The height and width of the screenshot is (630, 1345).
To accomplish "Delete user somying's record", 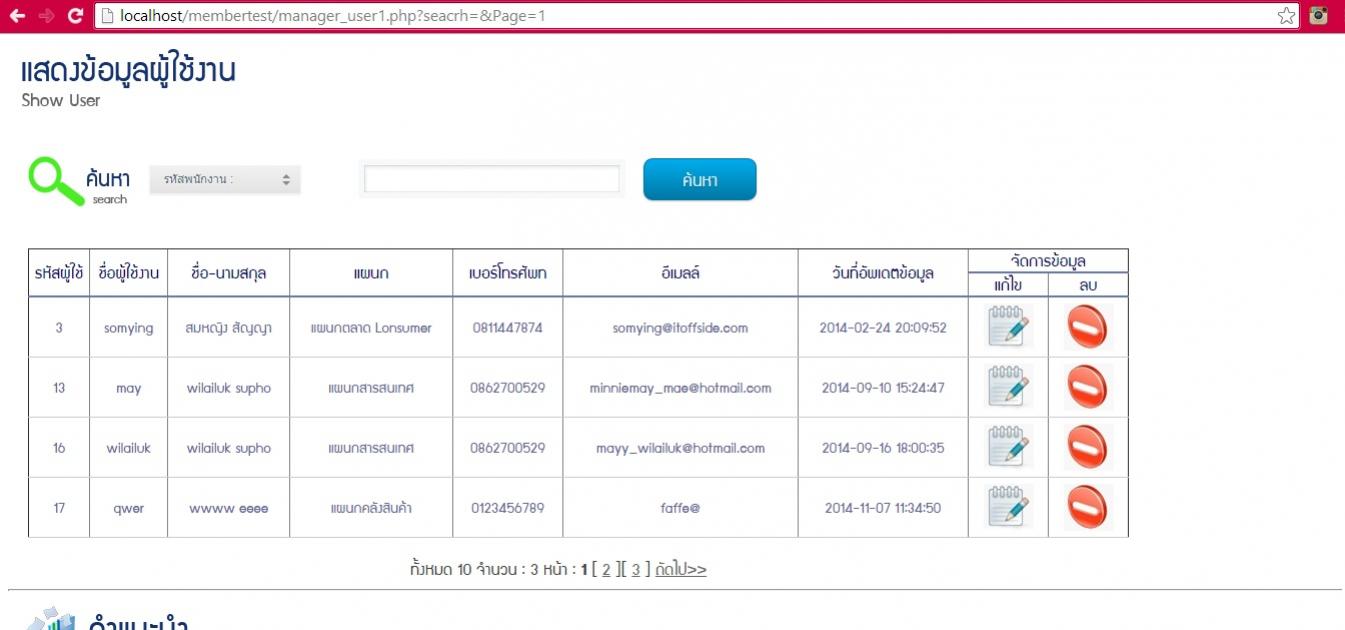I will tap(1088, 327).
